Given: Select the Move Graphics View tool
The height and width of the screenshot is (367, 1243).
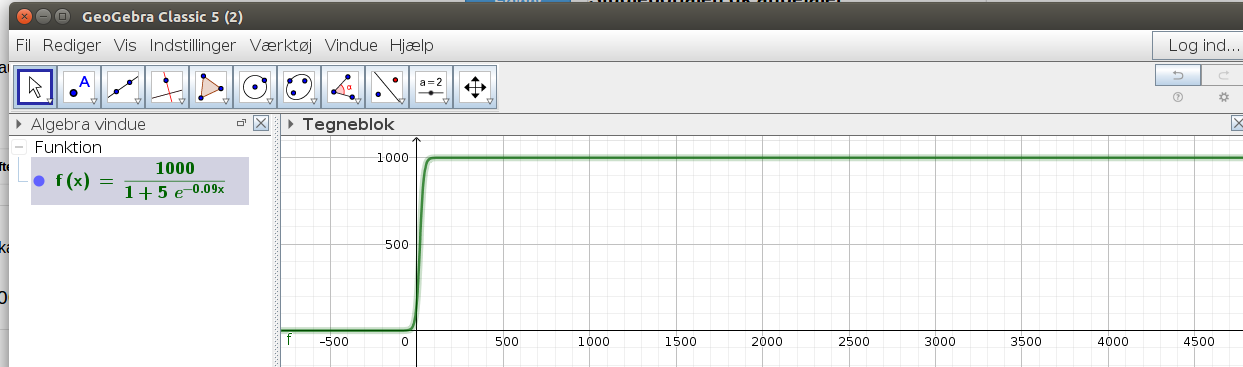Looking at the screenshot, I should click(x=475, y=87).
